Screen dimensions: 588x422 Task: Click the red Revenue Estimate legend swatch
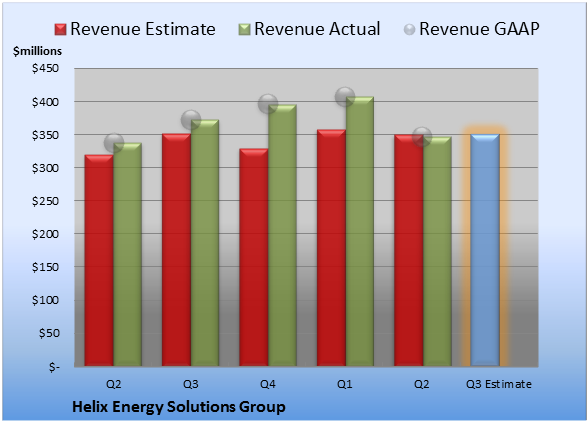tap(60, 30)
